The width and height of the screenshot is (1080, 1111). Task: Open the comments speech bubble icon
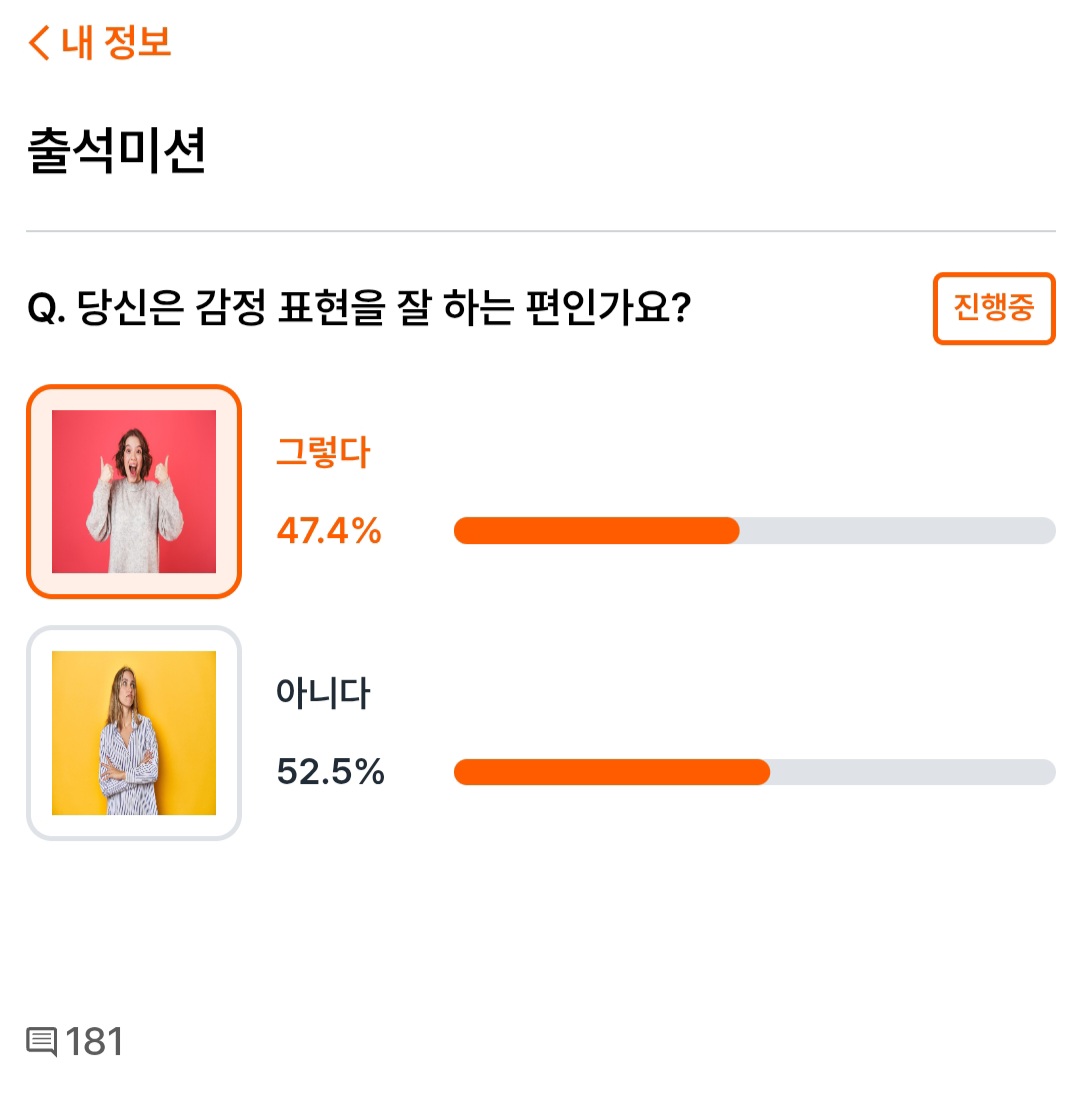42,1042
